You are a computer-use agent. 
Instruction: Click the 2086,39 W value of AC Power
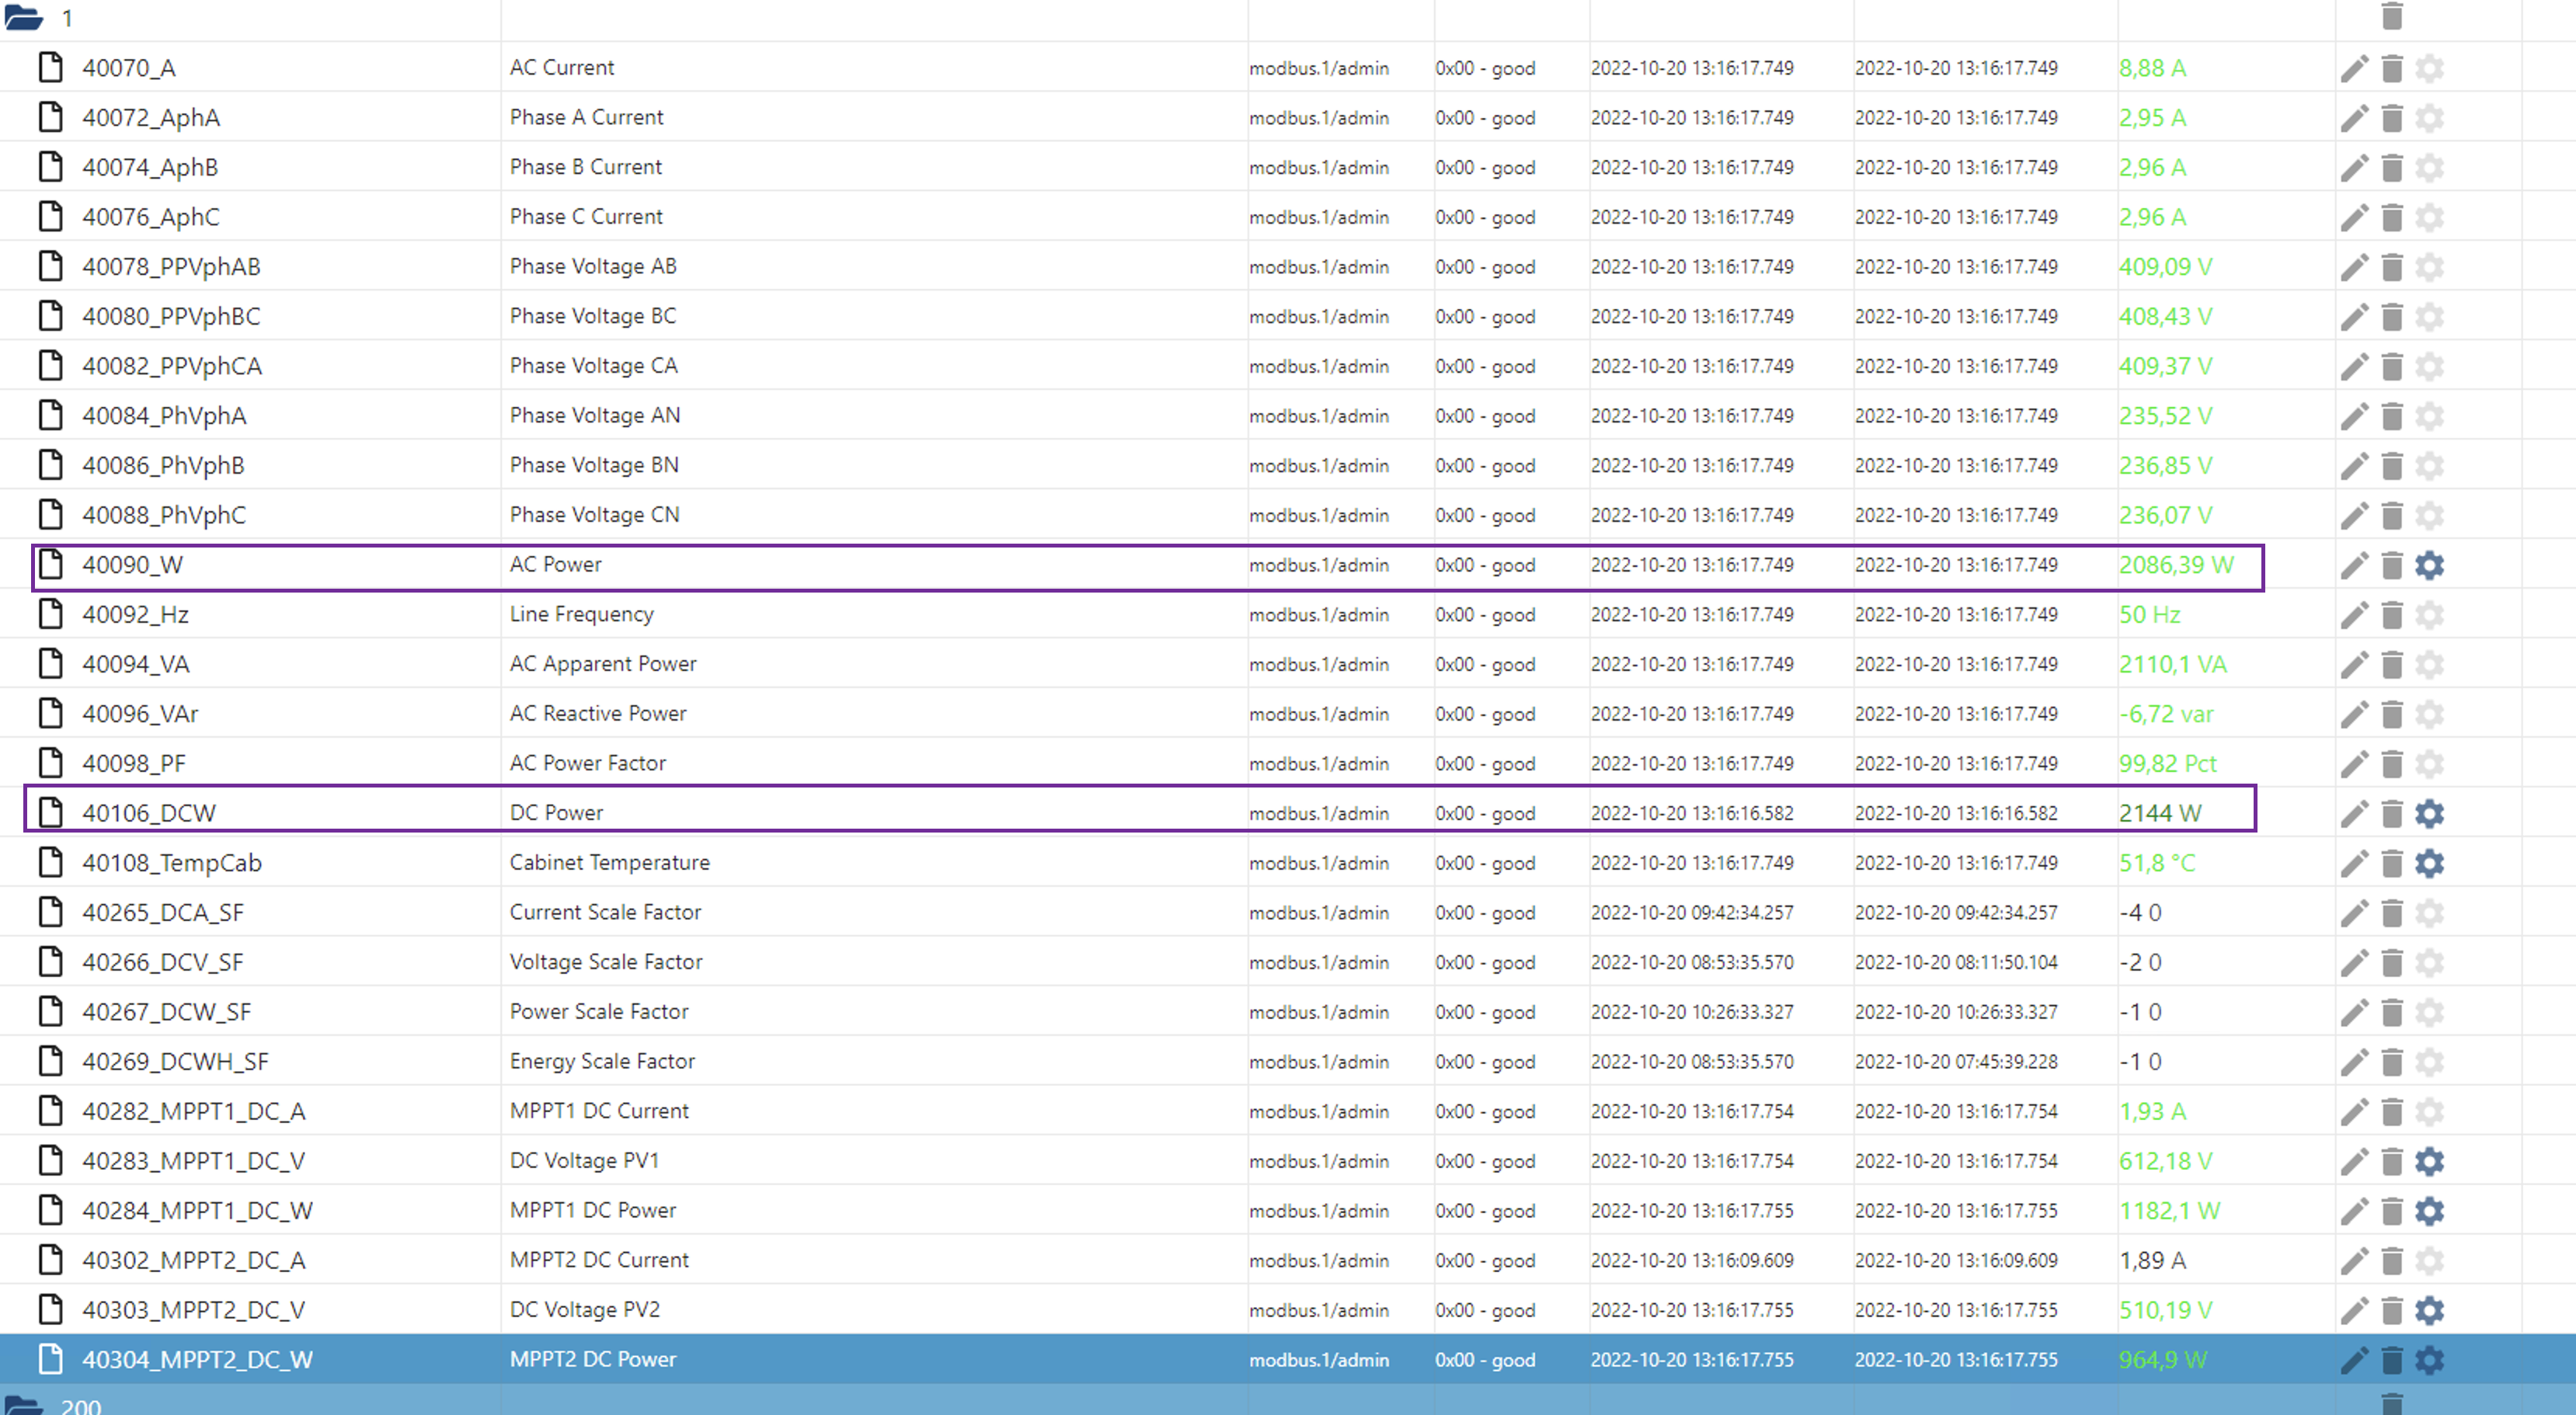pyautogui.click(x=2175, y=565)
